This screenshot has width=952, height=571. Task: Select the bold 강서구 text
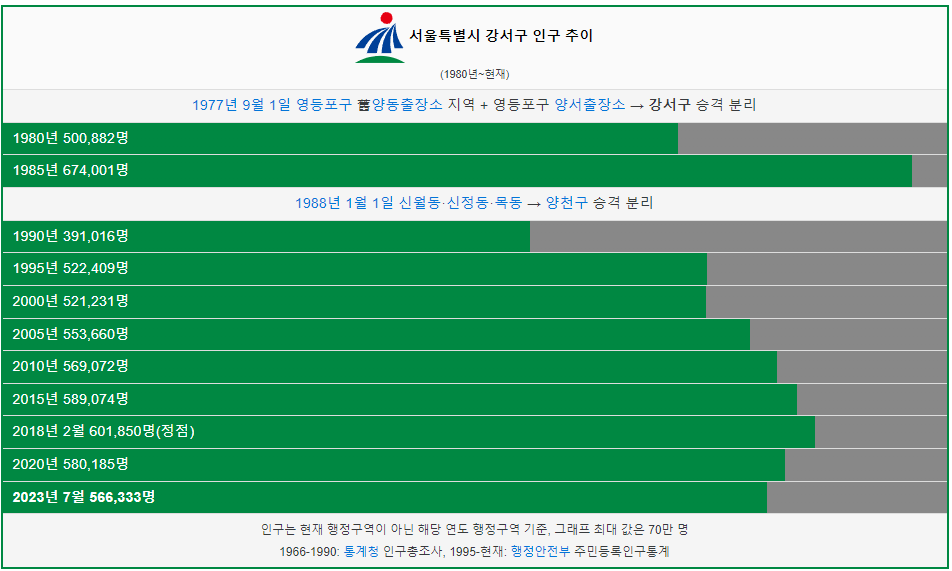coord(670,104)
